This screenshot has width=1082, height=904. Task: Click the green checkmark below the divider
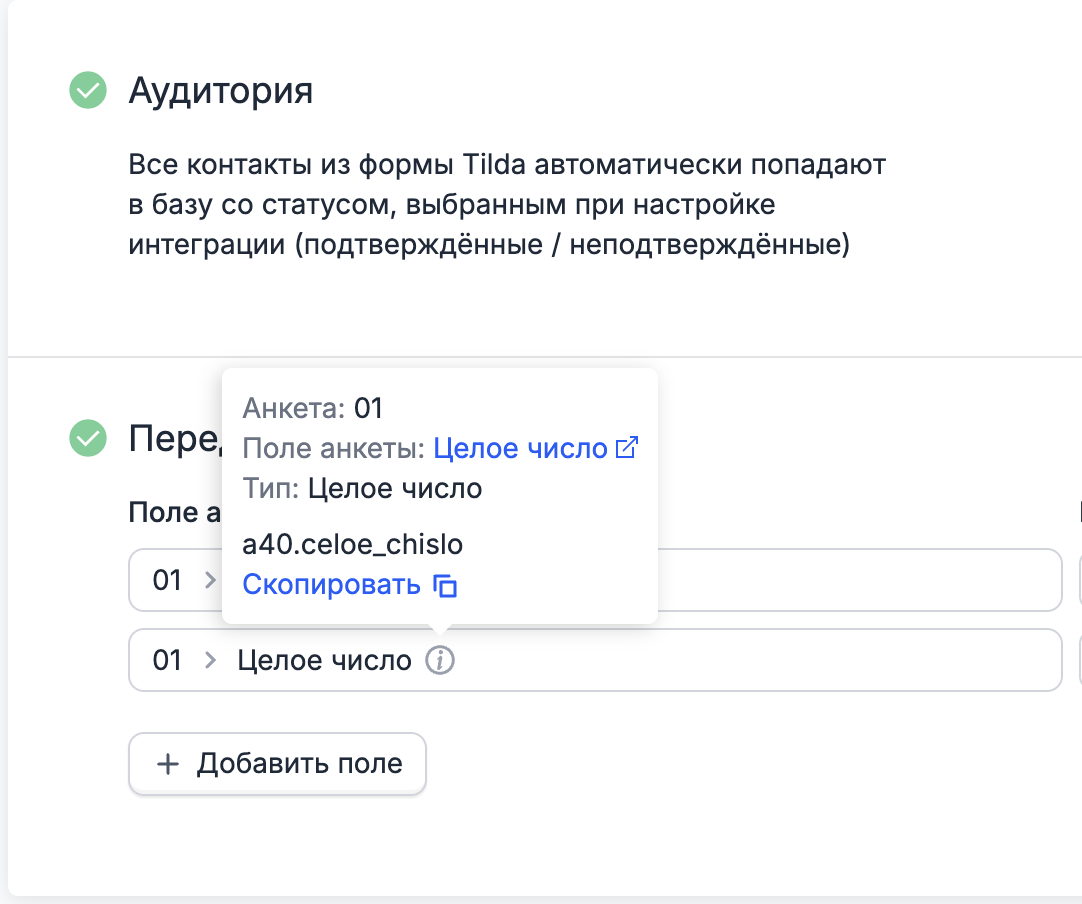coord(88,438)
